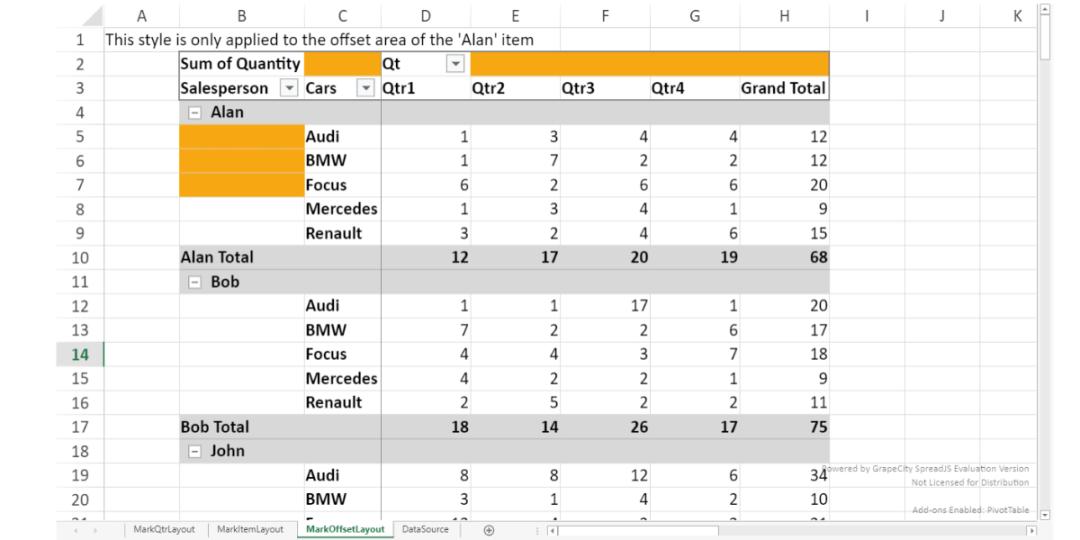Screen dimensions: 1080x540
Task: Click Alan's Focus grand total 20
Action: tap(785, 185)
